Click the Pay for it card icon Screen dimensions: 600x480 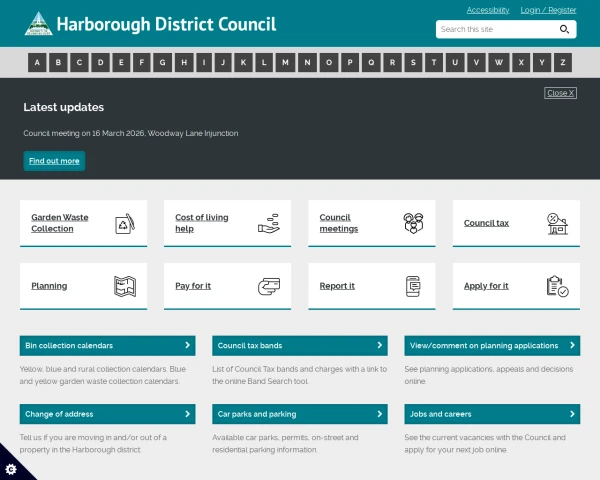pyautogui.click(x=269, y=286)
